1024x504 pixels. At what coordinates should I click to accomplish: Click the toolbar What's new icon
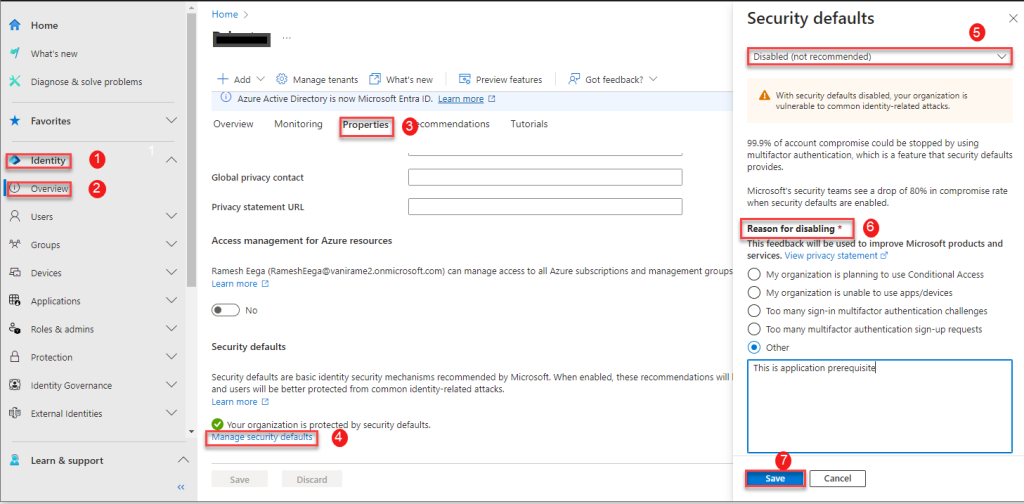click(x=375, y=79)
